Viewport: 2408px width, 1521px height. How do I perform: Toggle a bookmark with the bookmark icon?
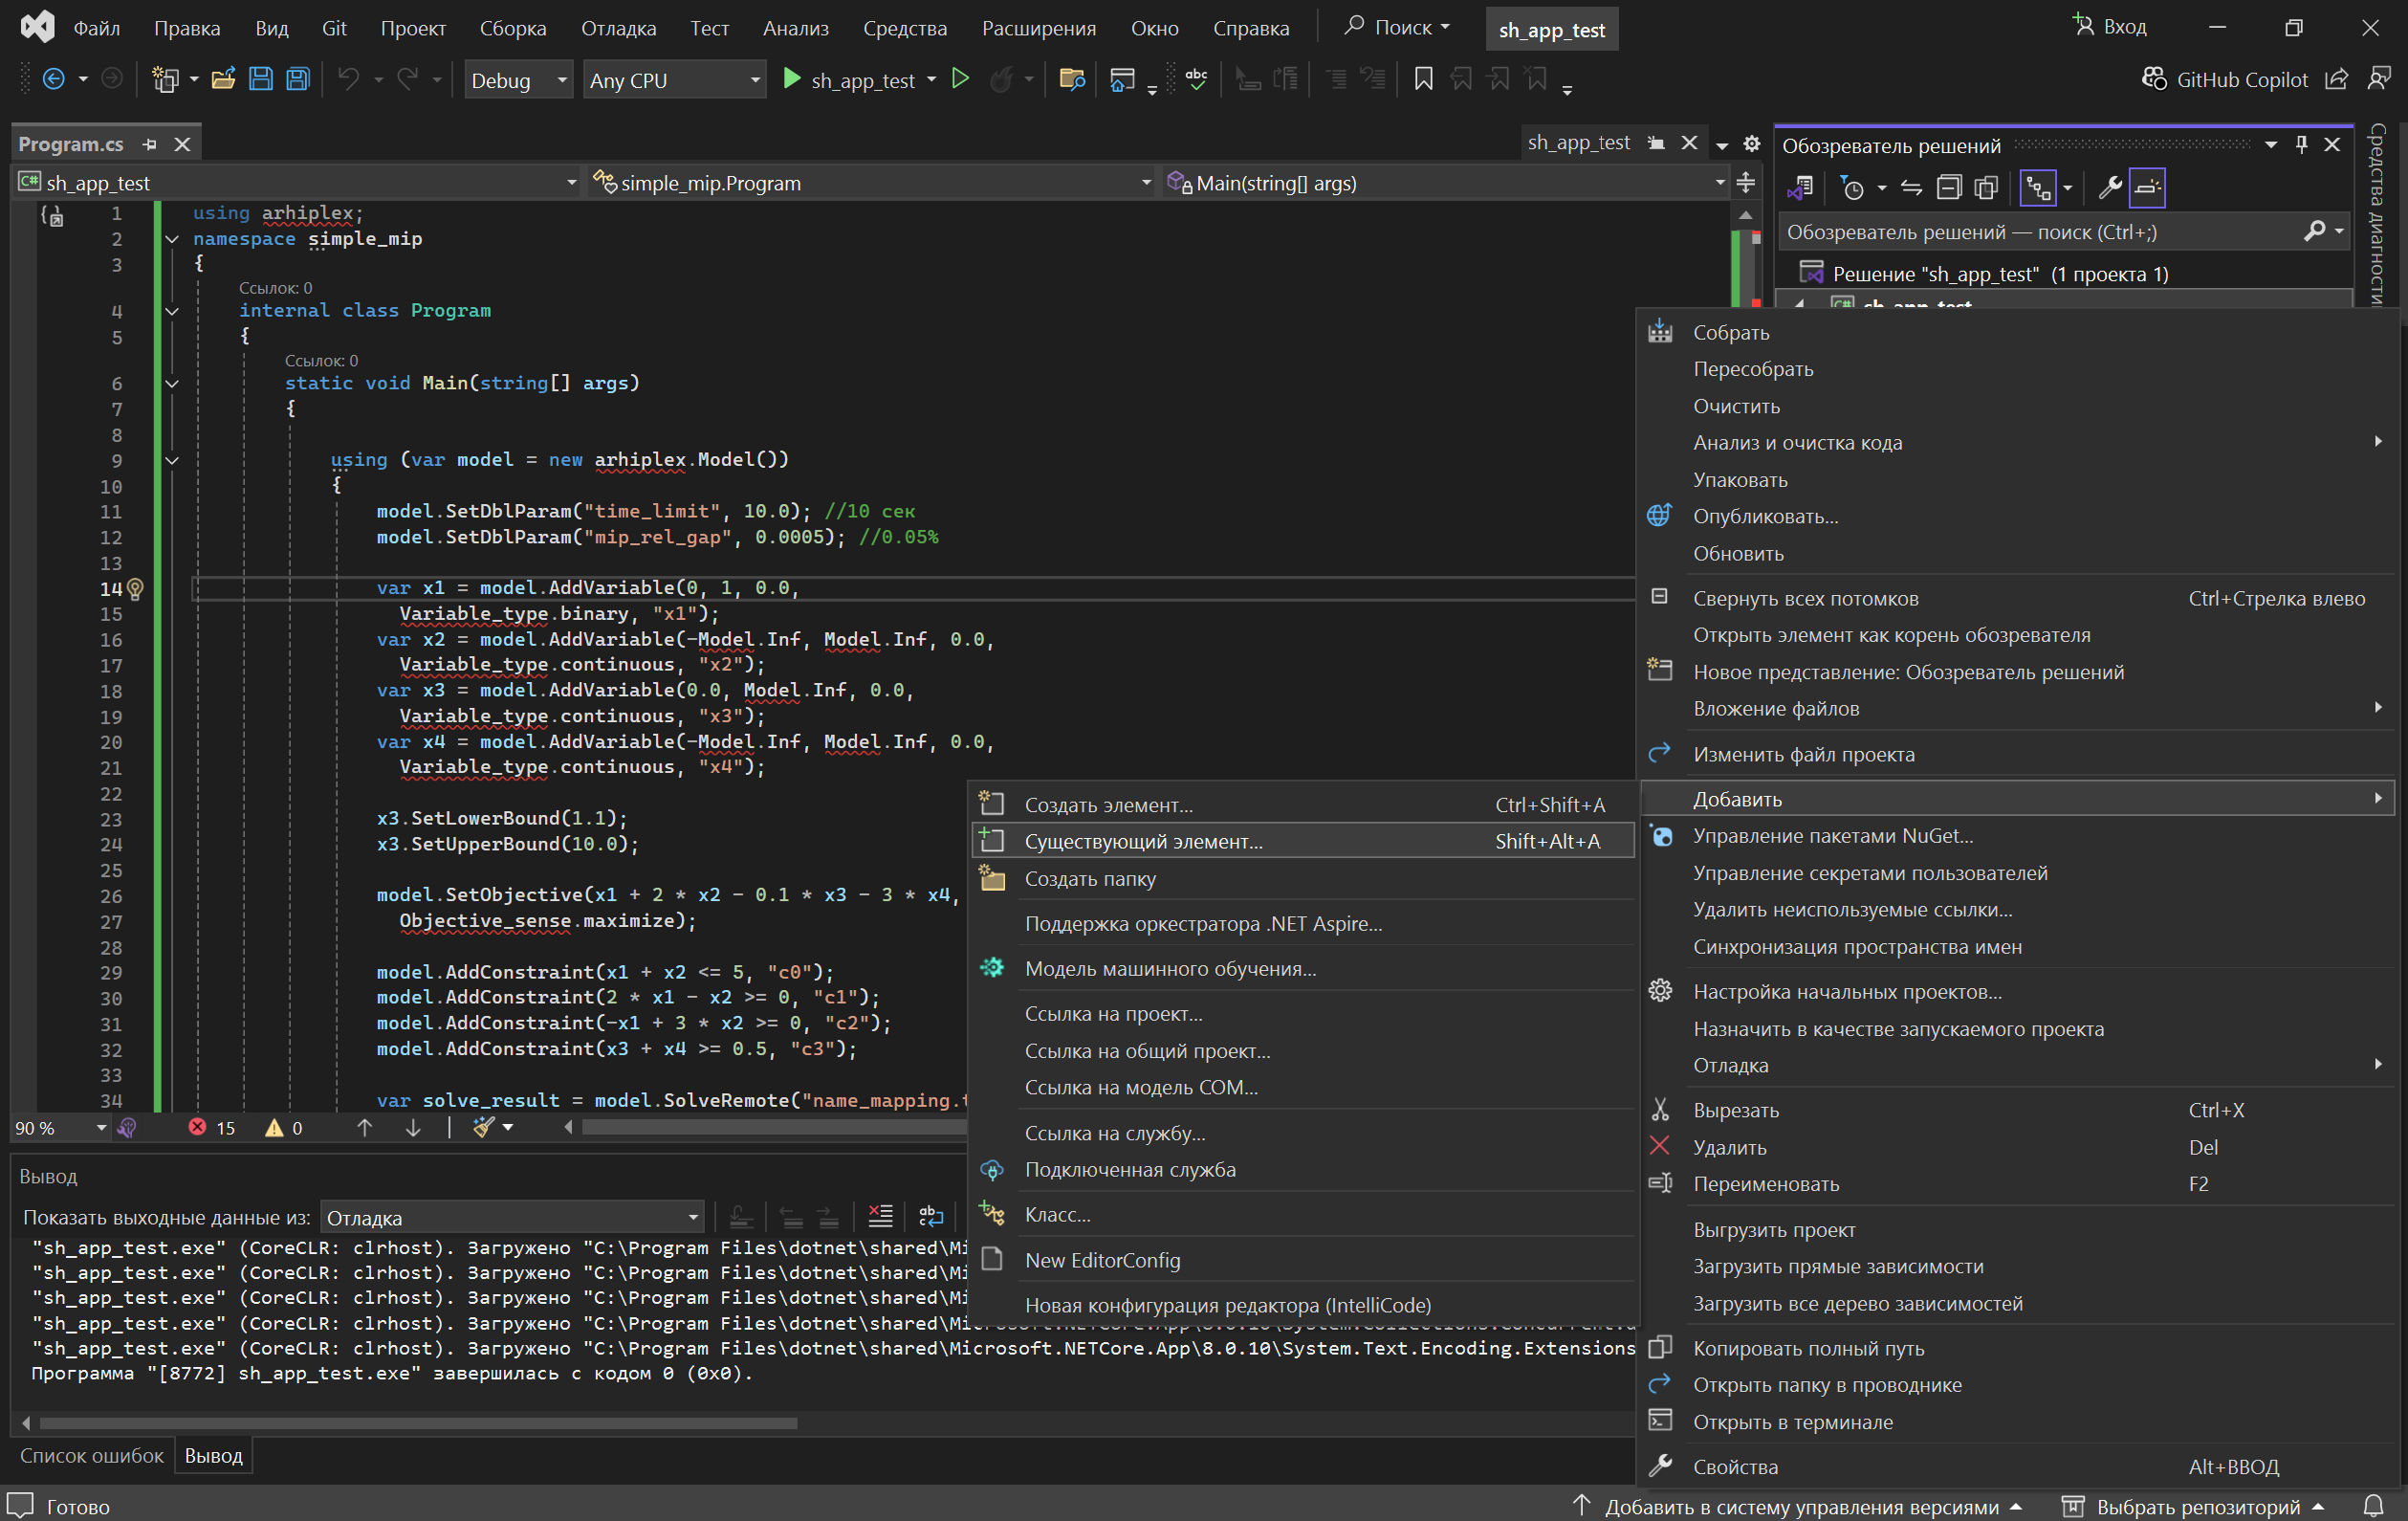[1423, 80]
